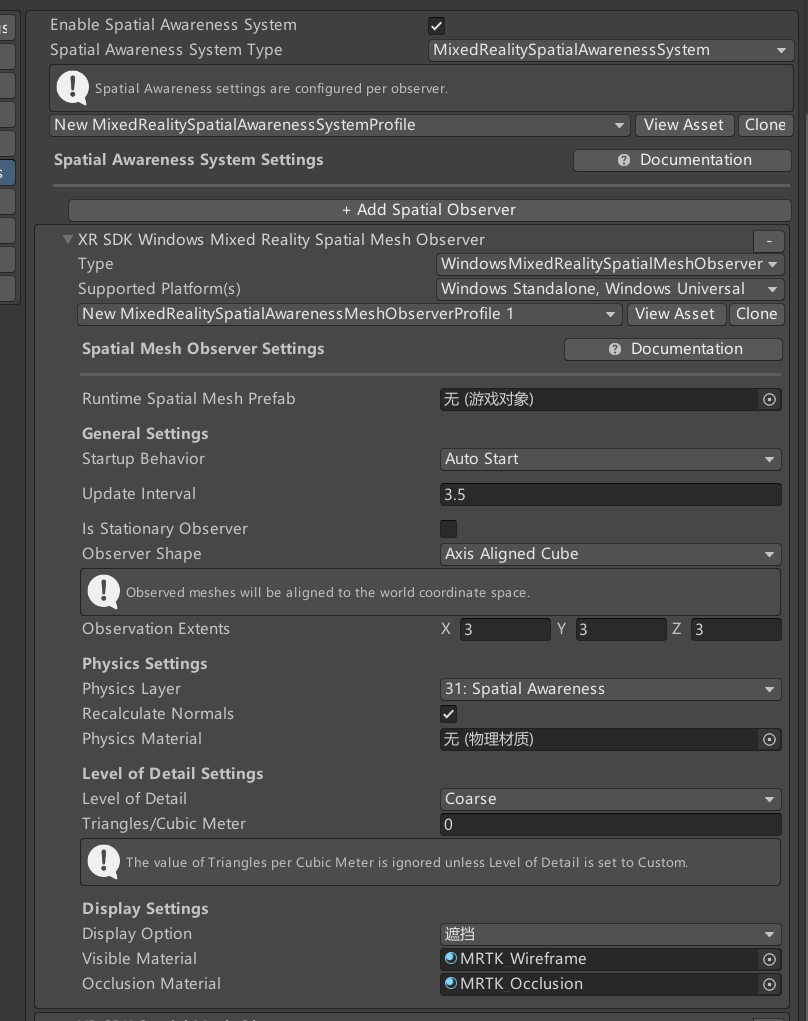Click View Asset for the system profile

[683, 125]
